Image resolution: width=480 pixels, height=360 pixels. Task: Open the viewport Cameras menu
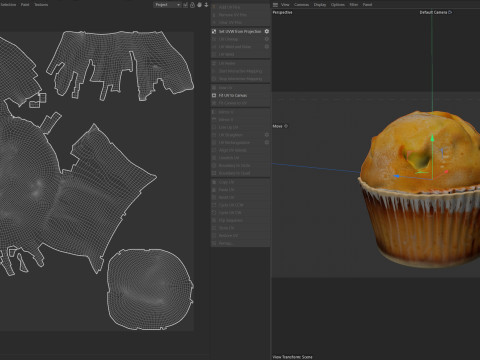302,5
